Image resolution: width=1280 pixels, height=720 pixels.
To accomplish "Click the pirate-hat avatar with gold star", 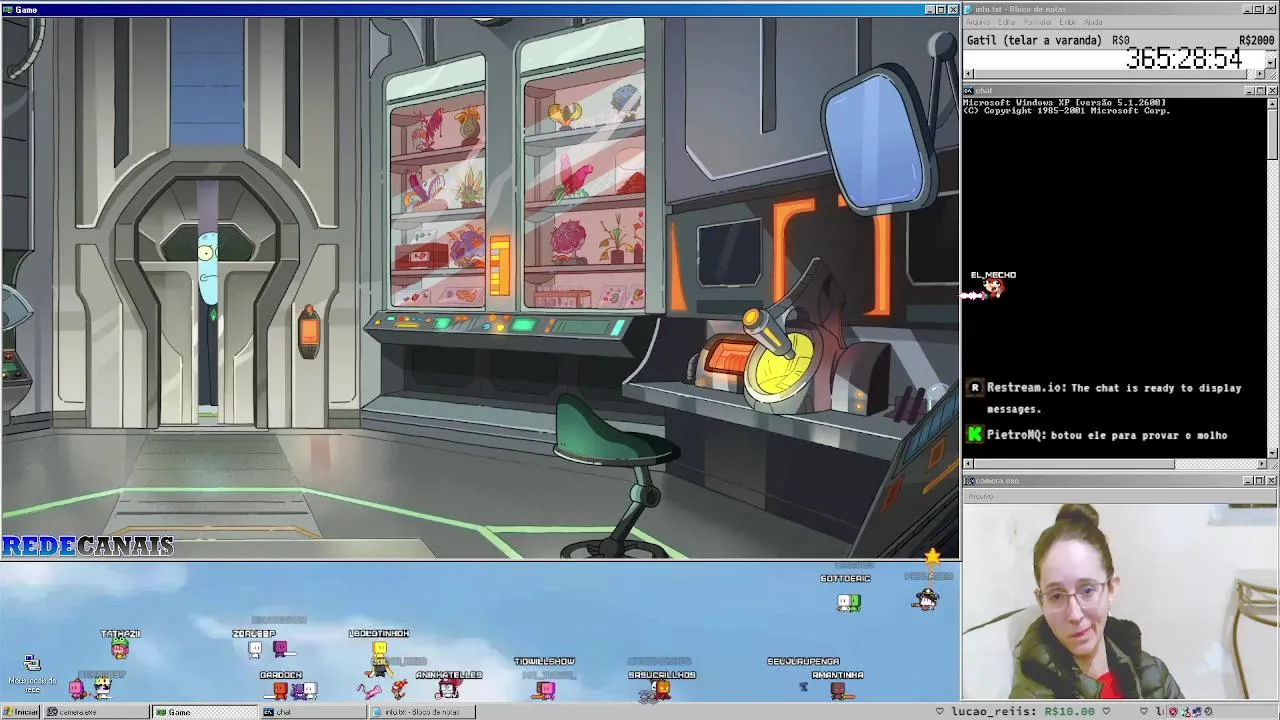I will point(927,597).
